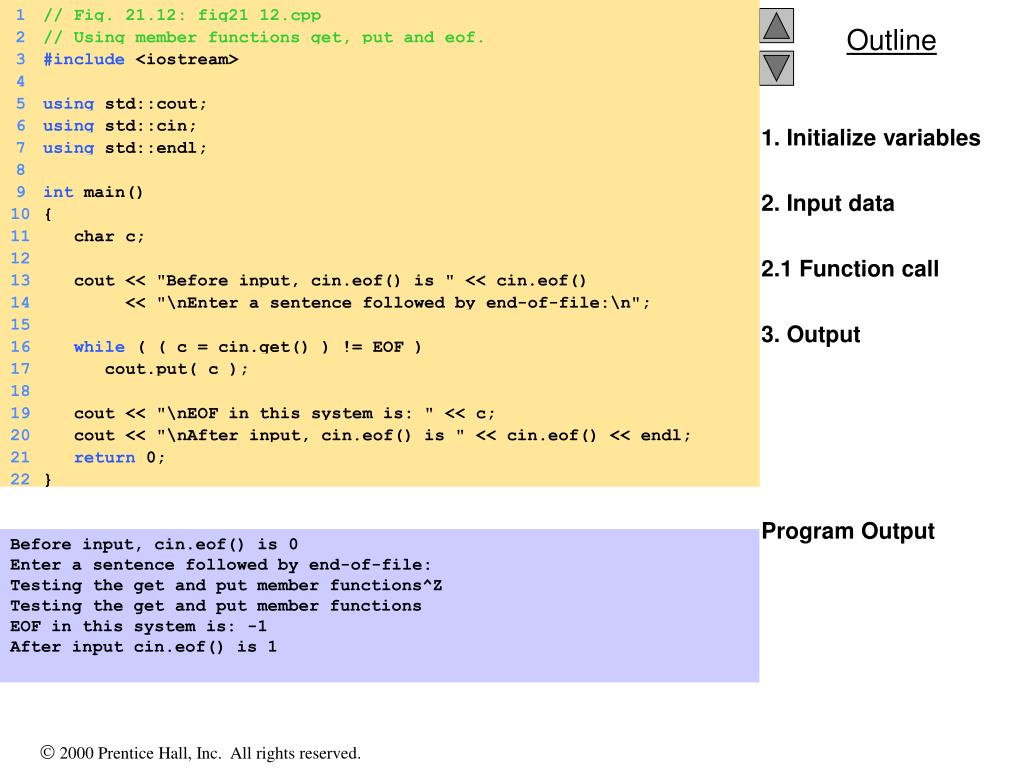Click the #include <iostream> line
1024x768 pixels.
[x=140, y=59]
